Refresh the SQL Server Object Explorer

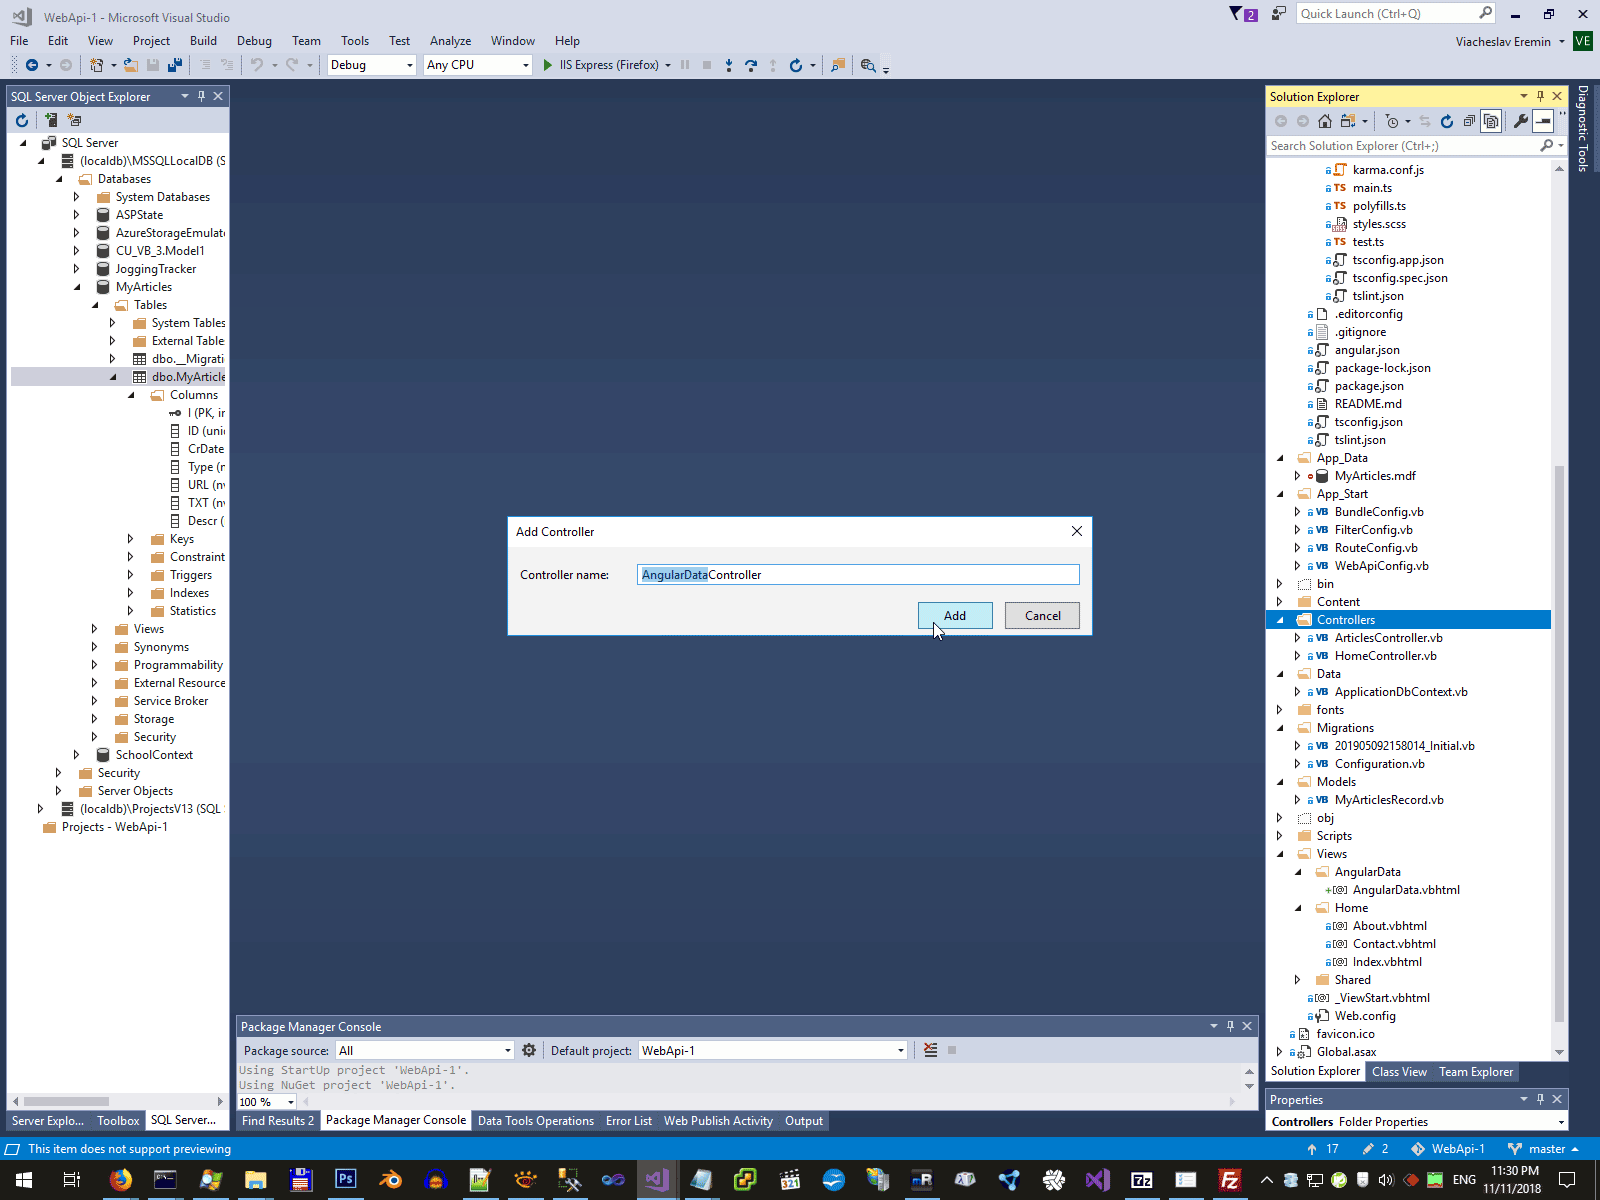pos(22,120)
